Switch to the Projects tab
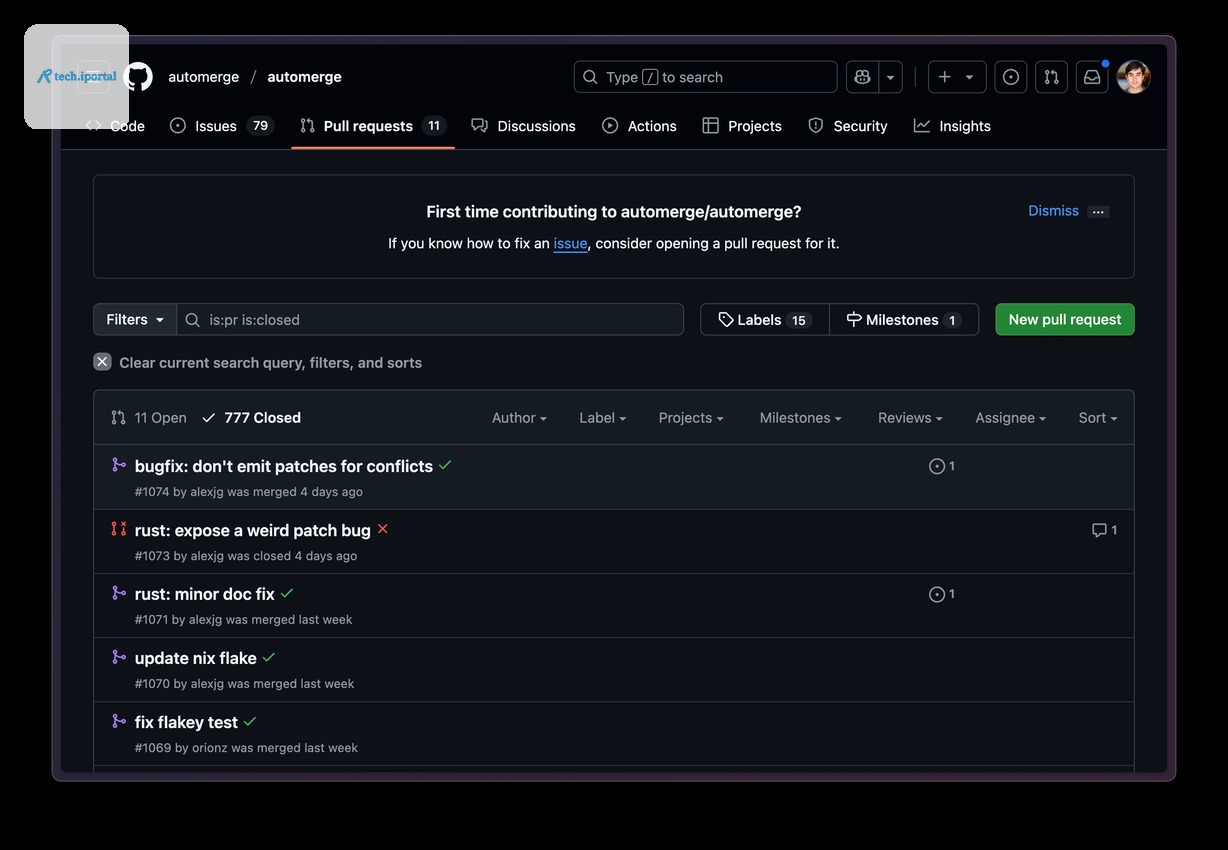The width and height of the screenshot is (1228, 850). point(742,126)
